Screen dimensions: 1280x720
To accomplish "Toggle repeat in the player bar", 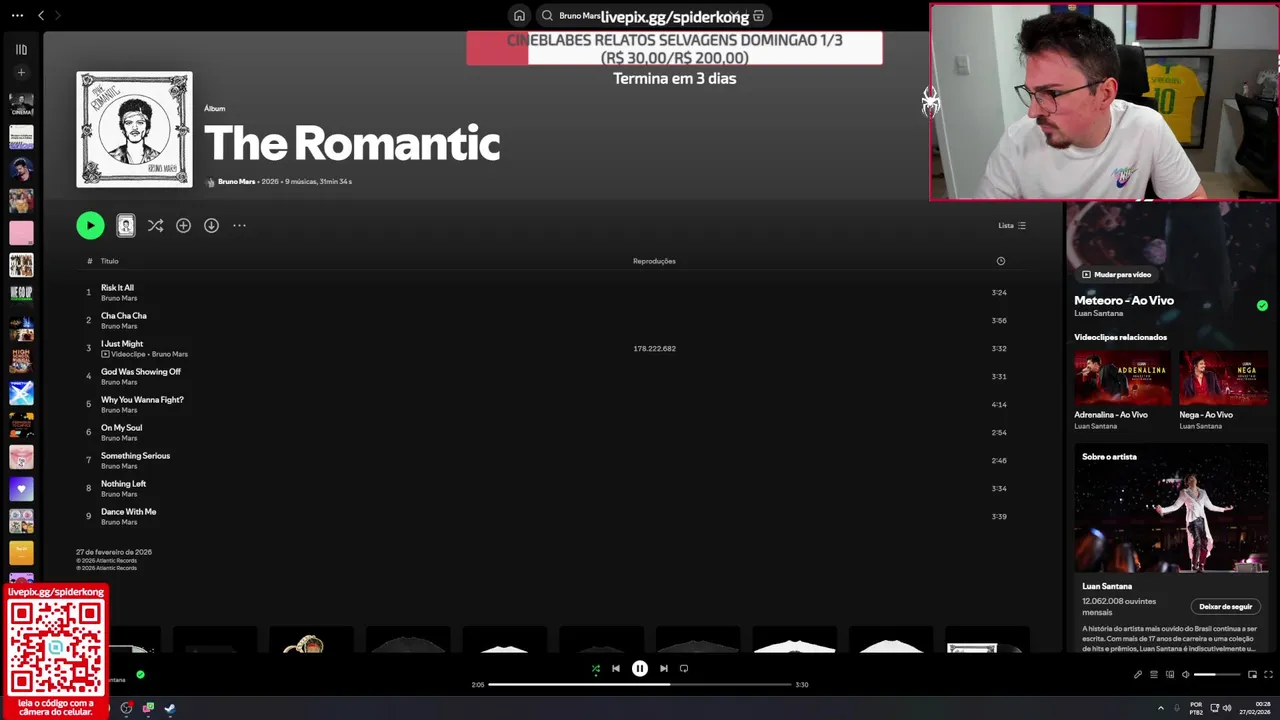I will pyautogui.click(x=684, y=668).
